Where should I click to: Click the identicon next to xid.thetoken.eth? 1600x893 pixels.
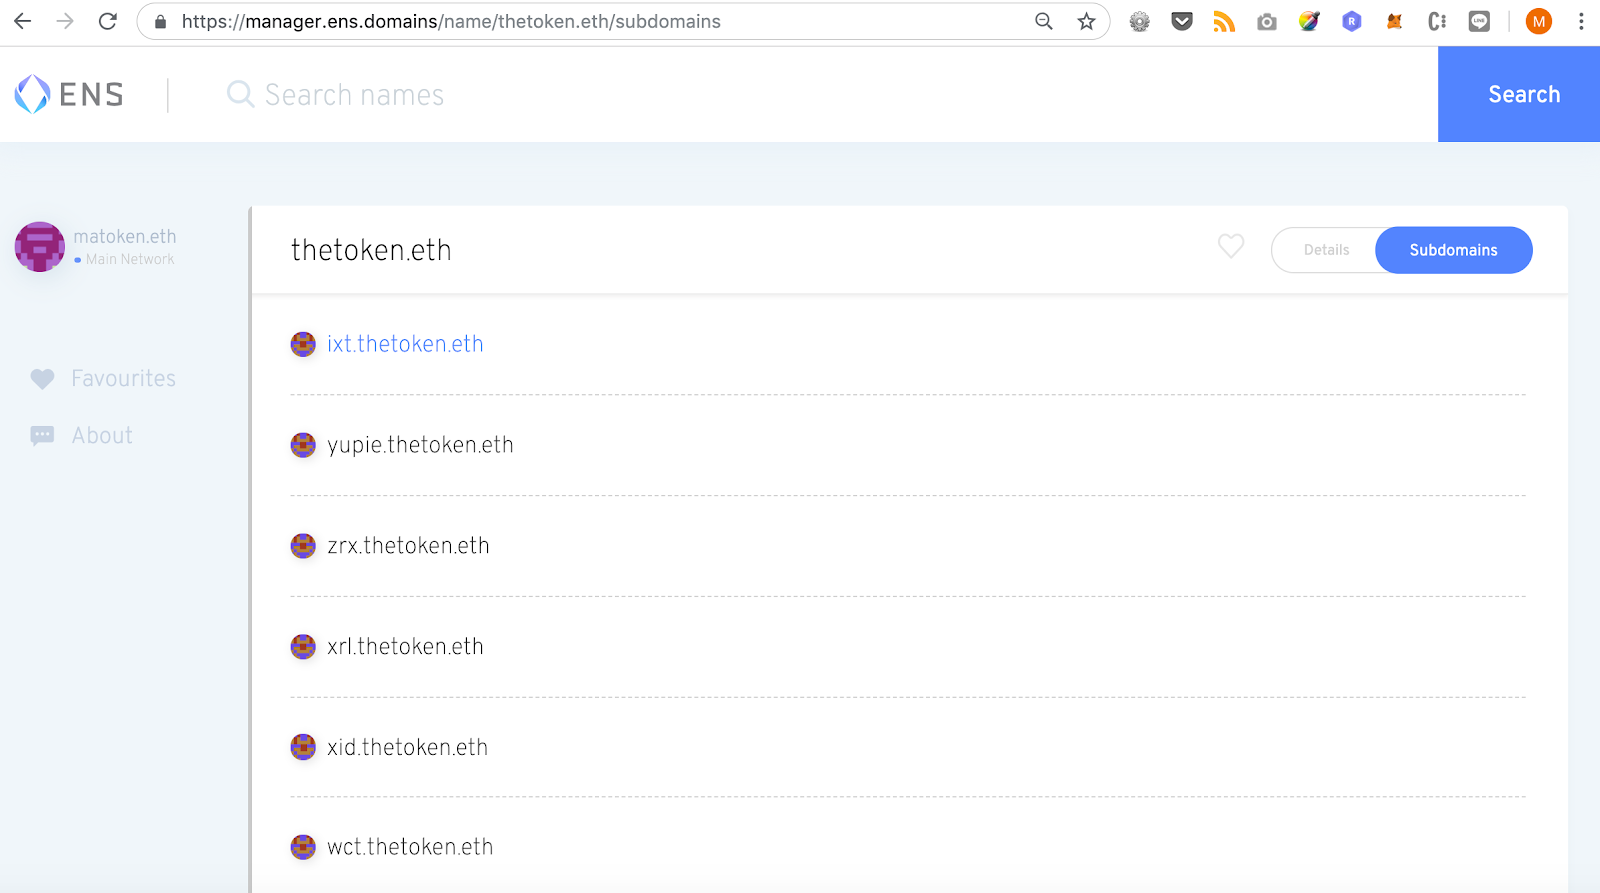pos(303,747)
